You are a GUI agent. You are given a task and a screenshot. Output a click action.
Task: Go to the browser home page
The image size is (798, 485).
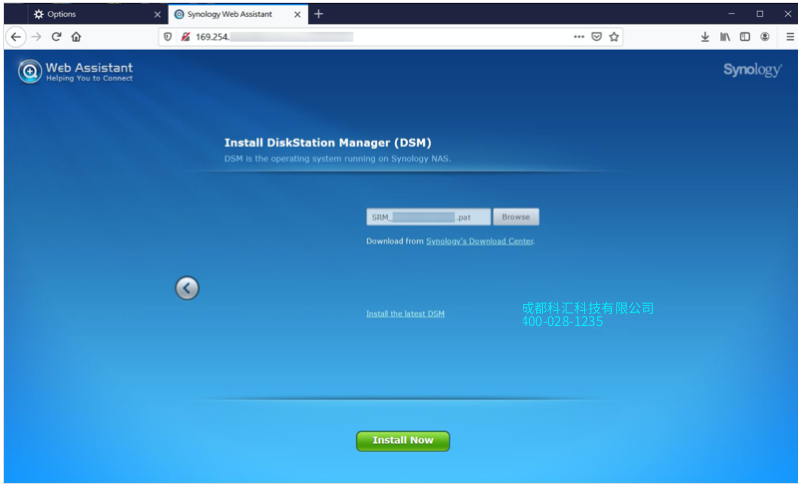pos(76,37)
